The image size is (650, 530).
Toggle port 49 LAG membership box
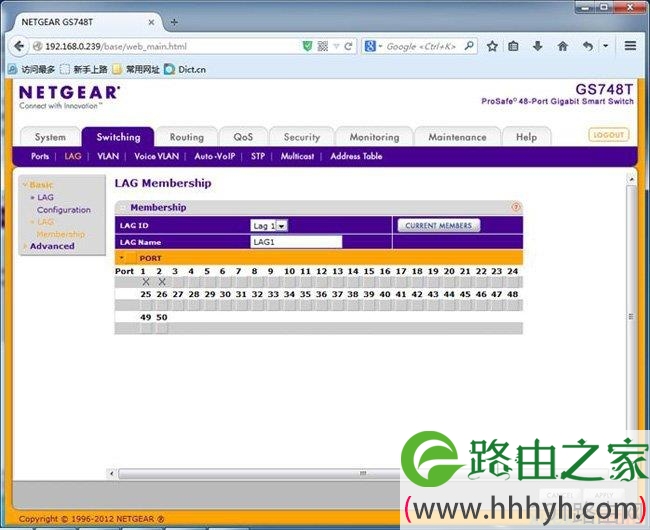[146, 329]
